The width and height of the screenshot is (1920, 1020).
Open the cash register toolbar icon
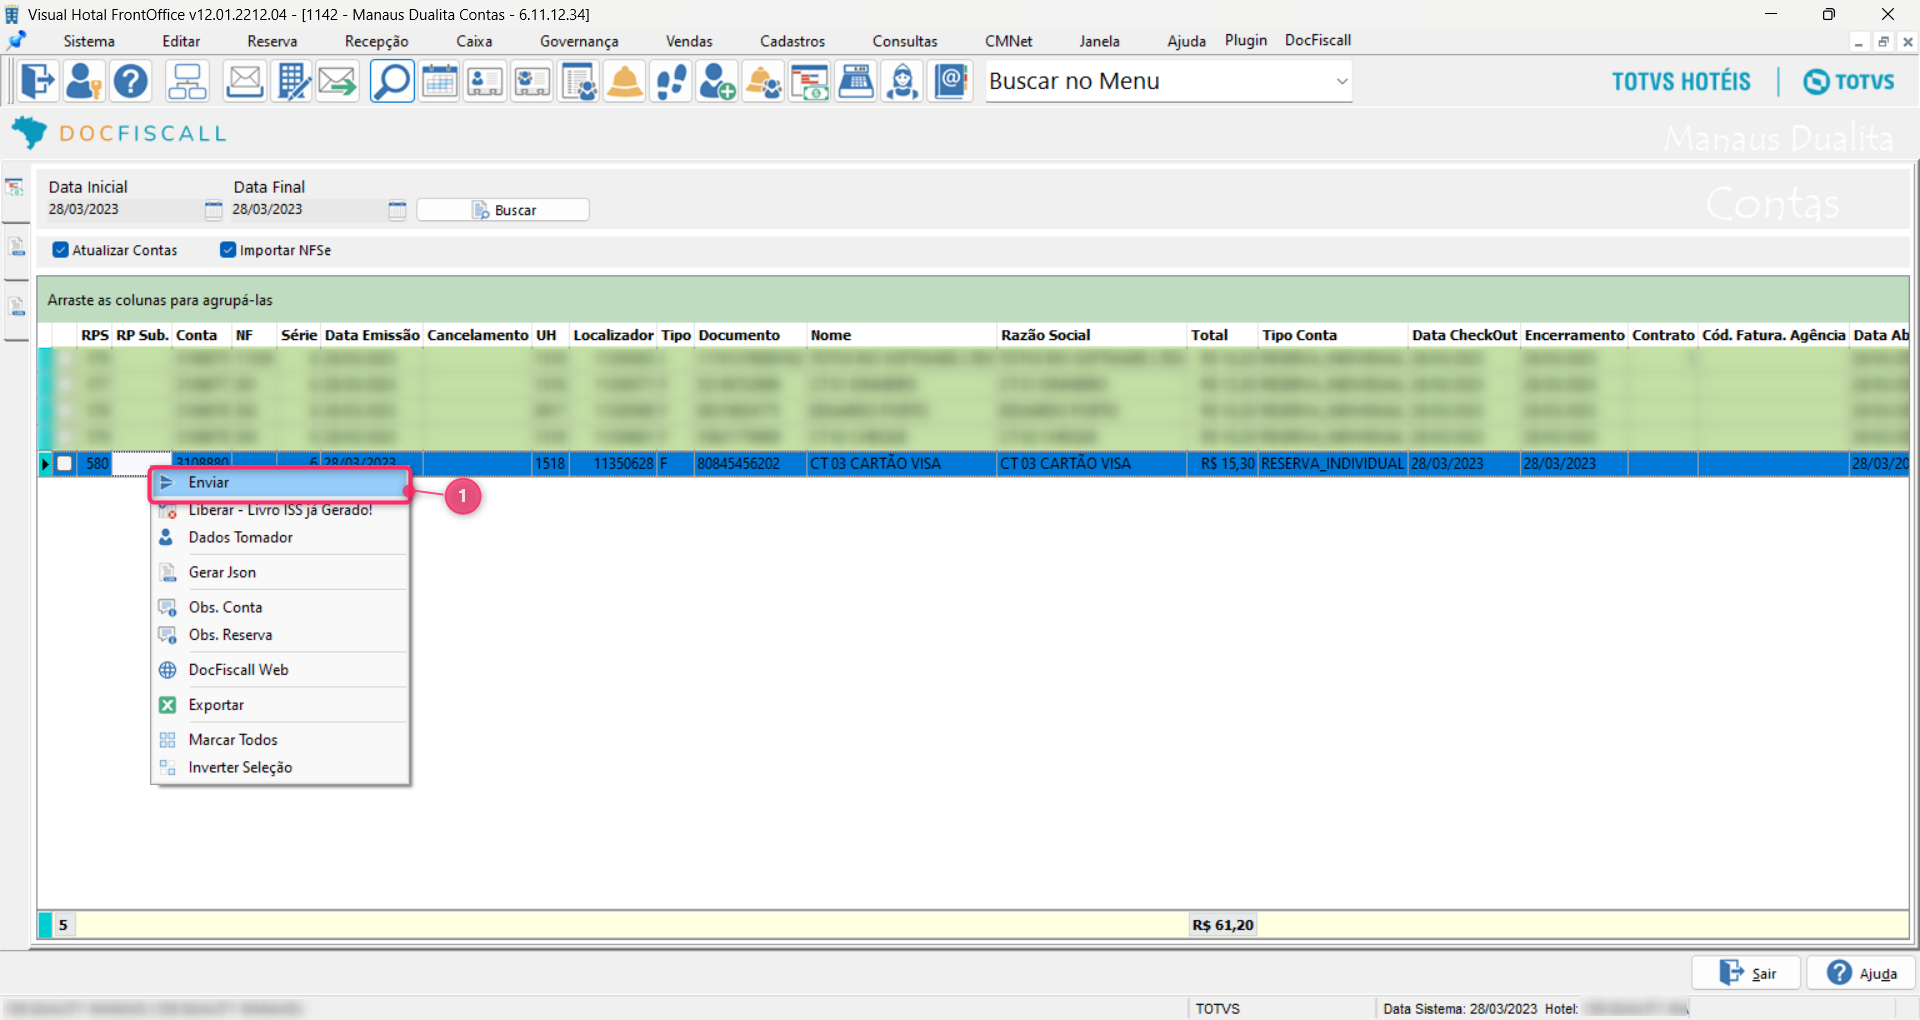[856, 81]
